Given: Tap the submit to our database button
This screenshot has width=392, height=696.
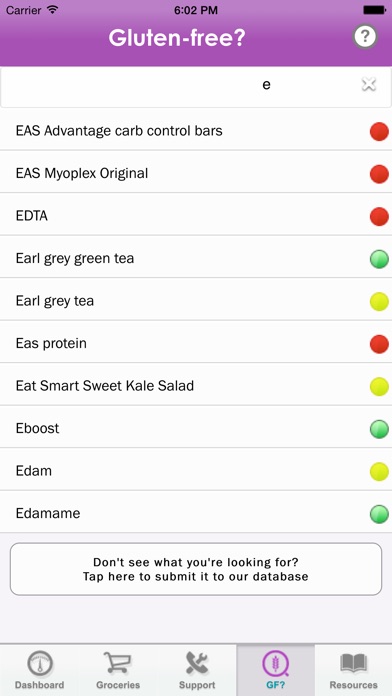Looking at the screenshot, I should (x=196, y=569).
